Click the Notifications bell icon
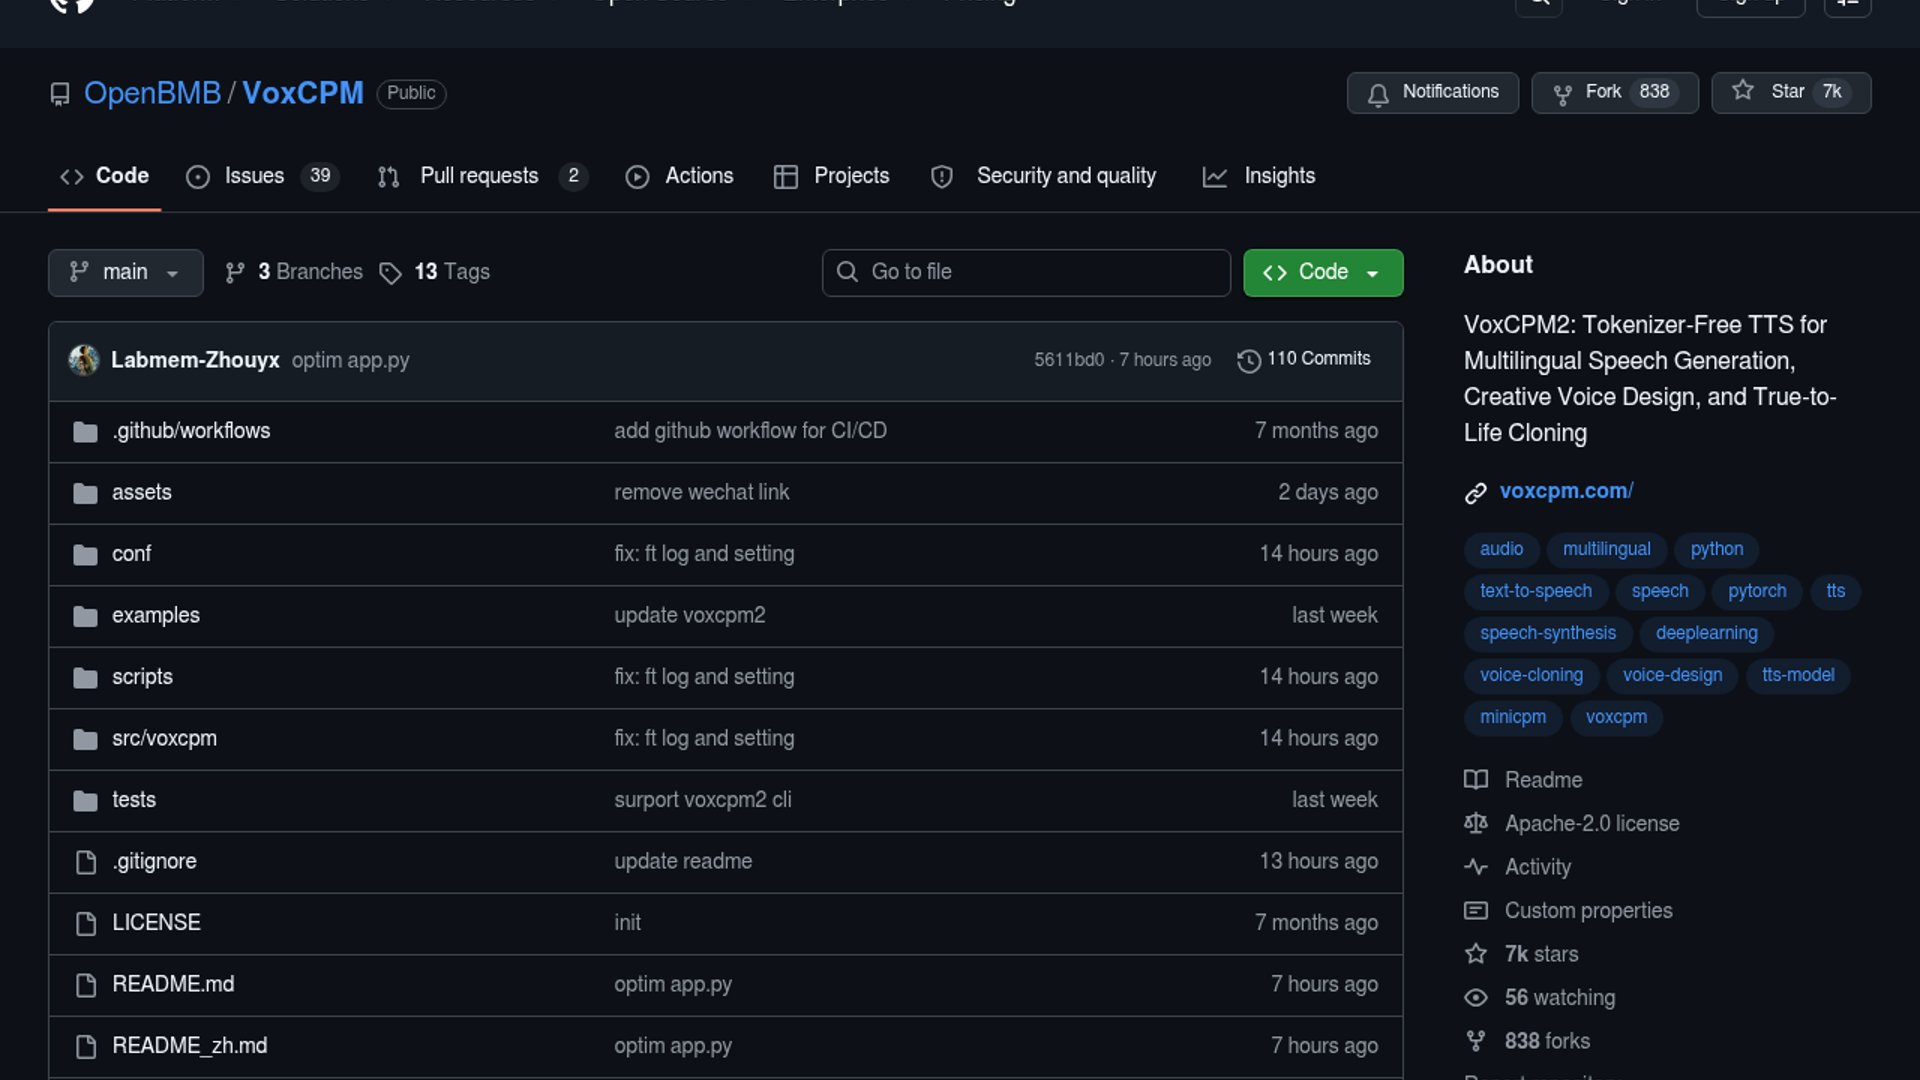Screen dimensions: 1920x1080 pos(1378,94)
